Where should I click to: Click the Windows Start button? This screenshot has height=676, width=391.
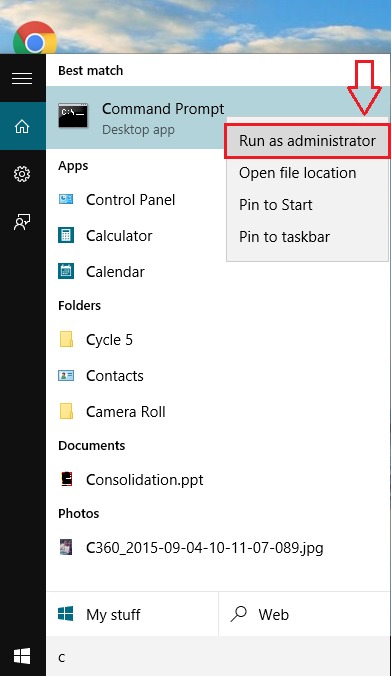[x=22, y=656]
